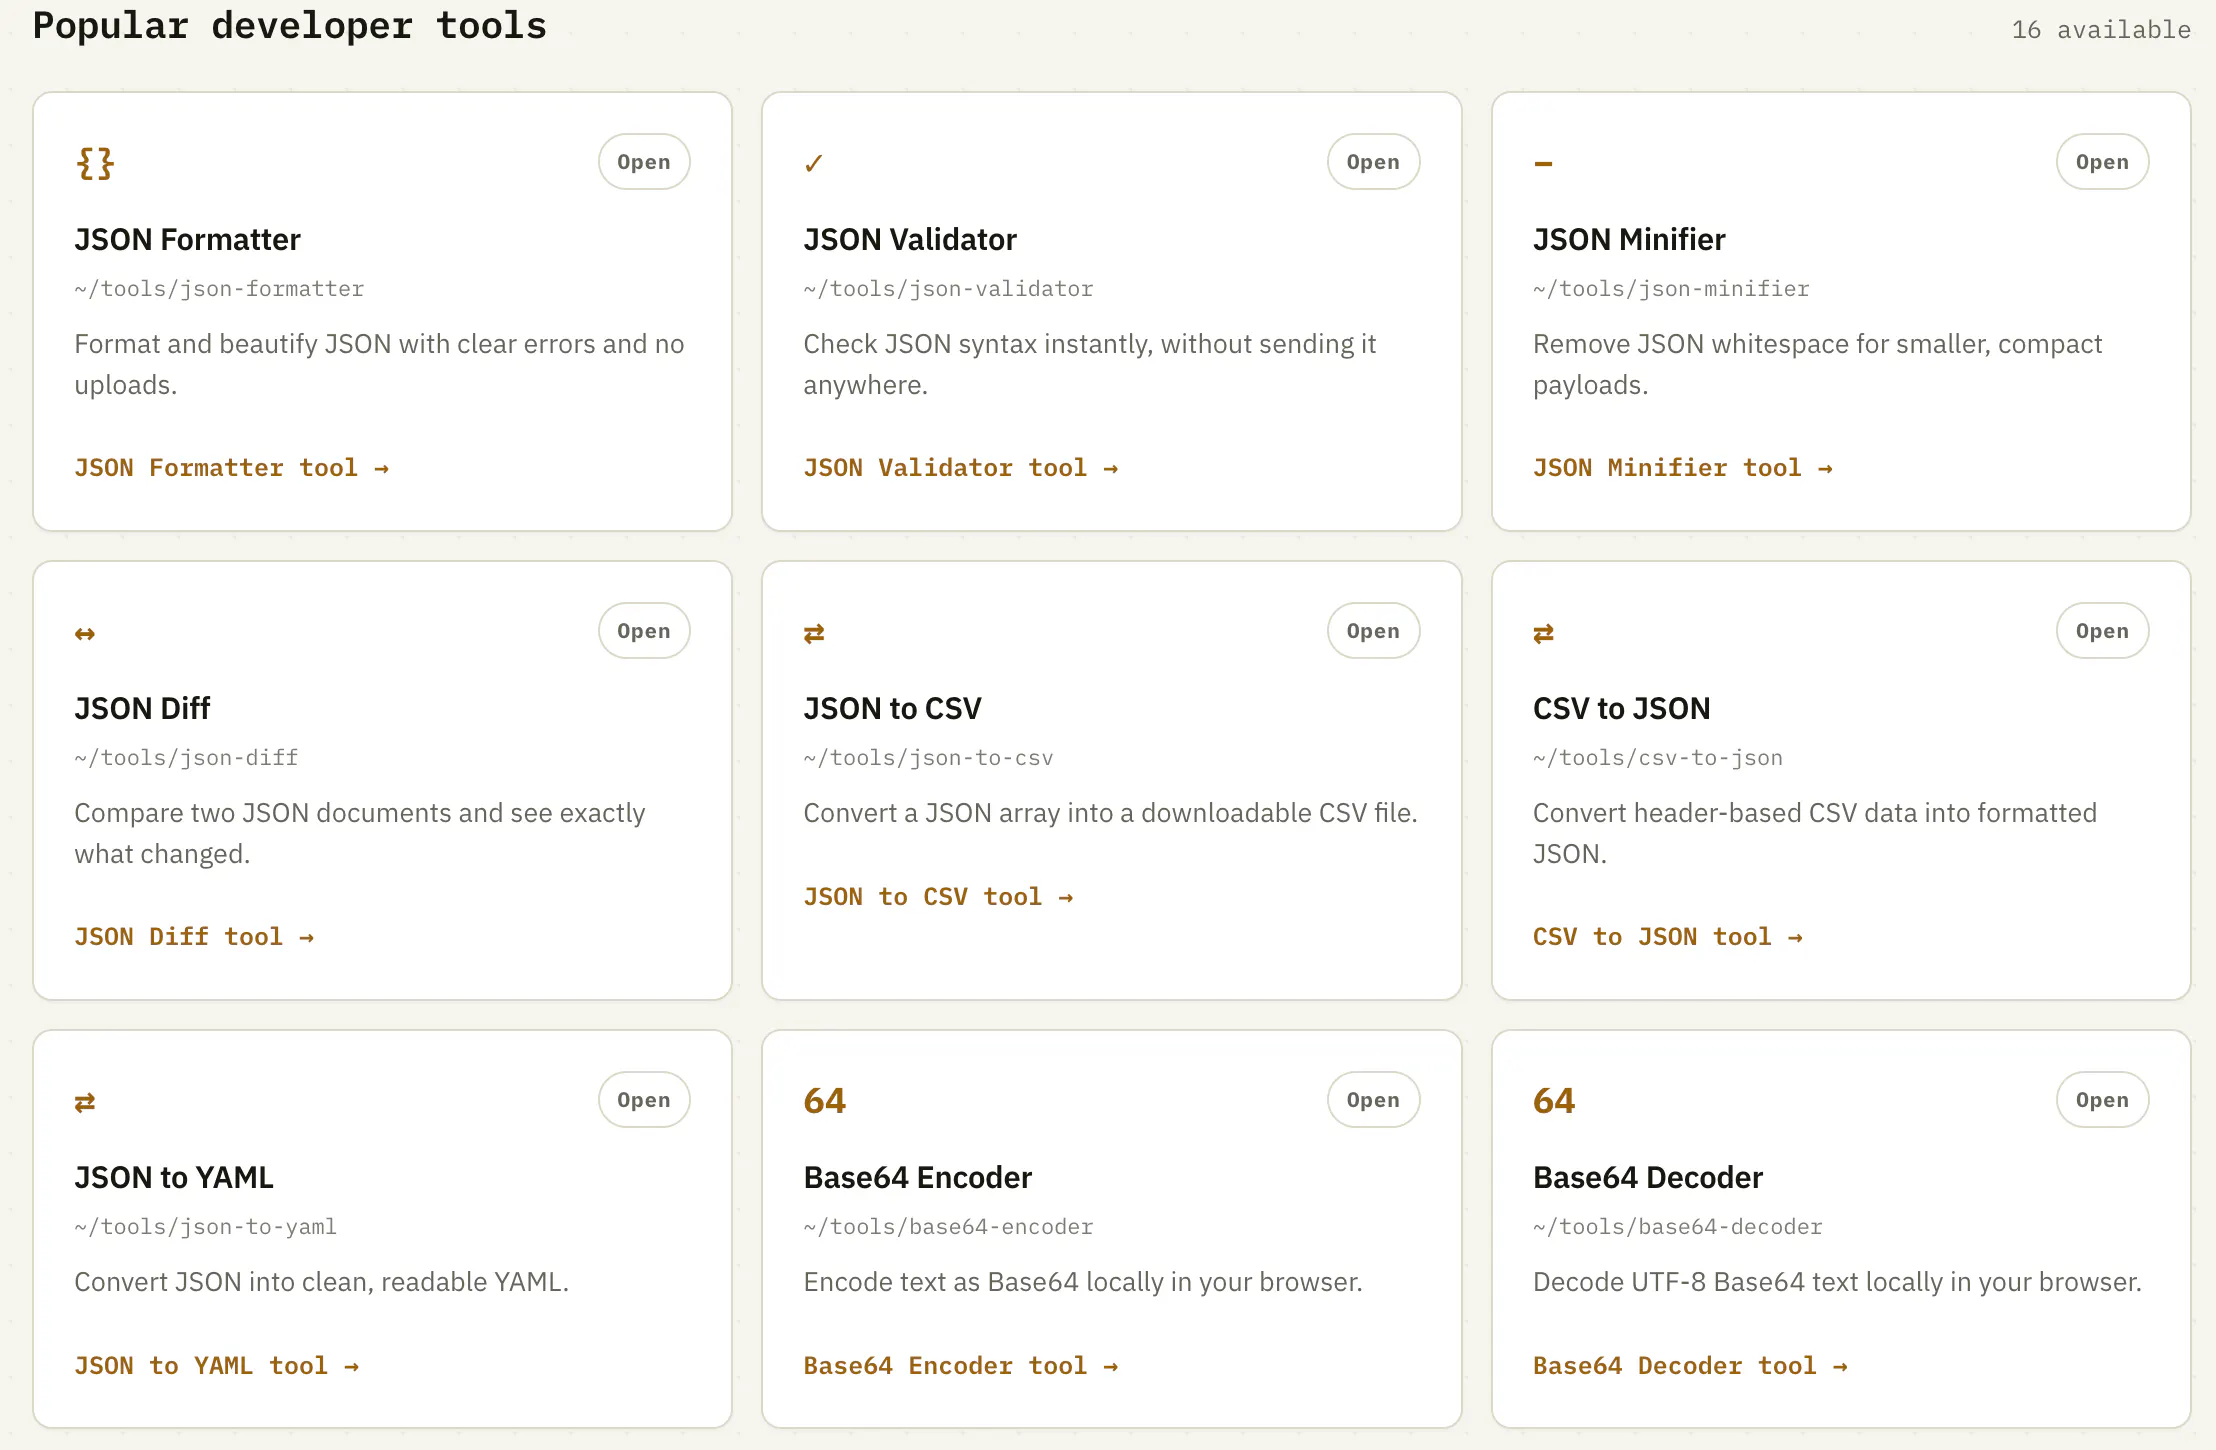Click the path ~/tools/base64-encoder

tap(948, 1227)
